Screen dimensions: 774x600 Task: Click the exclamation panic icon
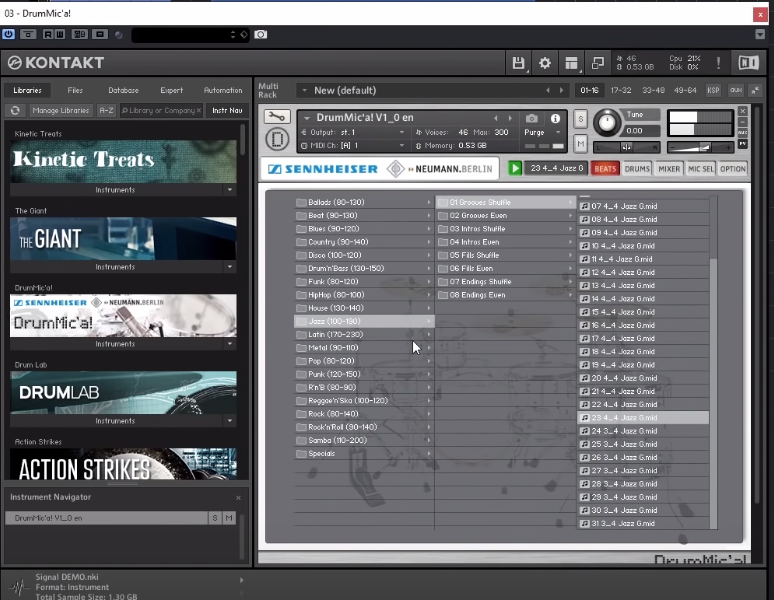(x=718, y=63)
